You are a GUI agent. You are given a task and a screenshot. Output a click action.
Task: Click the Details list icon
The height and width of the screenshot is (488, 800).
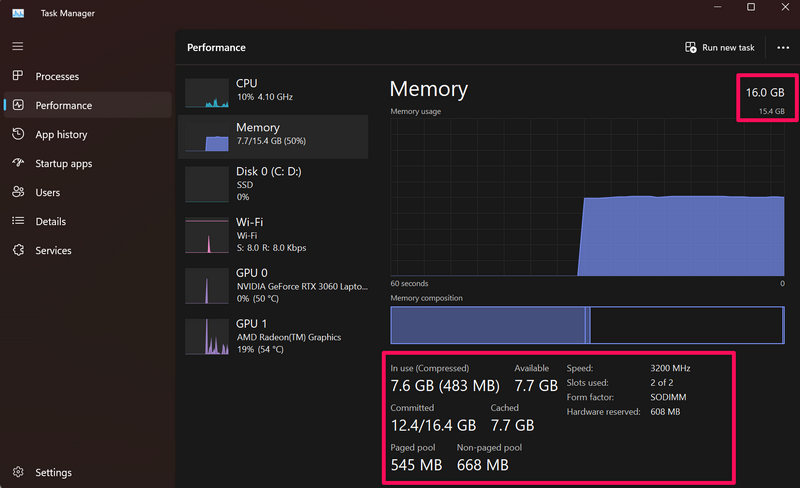pyautogui.click(x=17, y=221)
